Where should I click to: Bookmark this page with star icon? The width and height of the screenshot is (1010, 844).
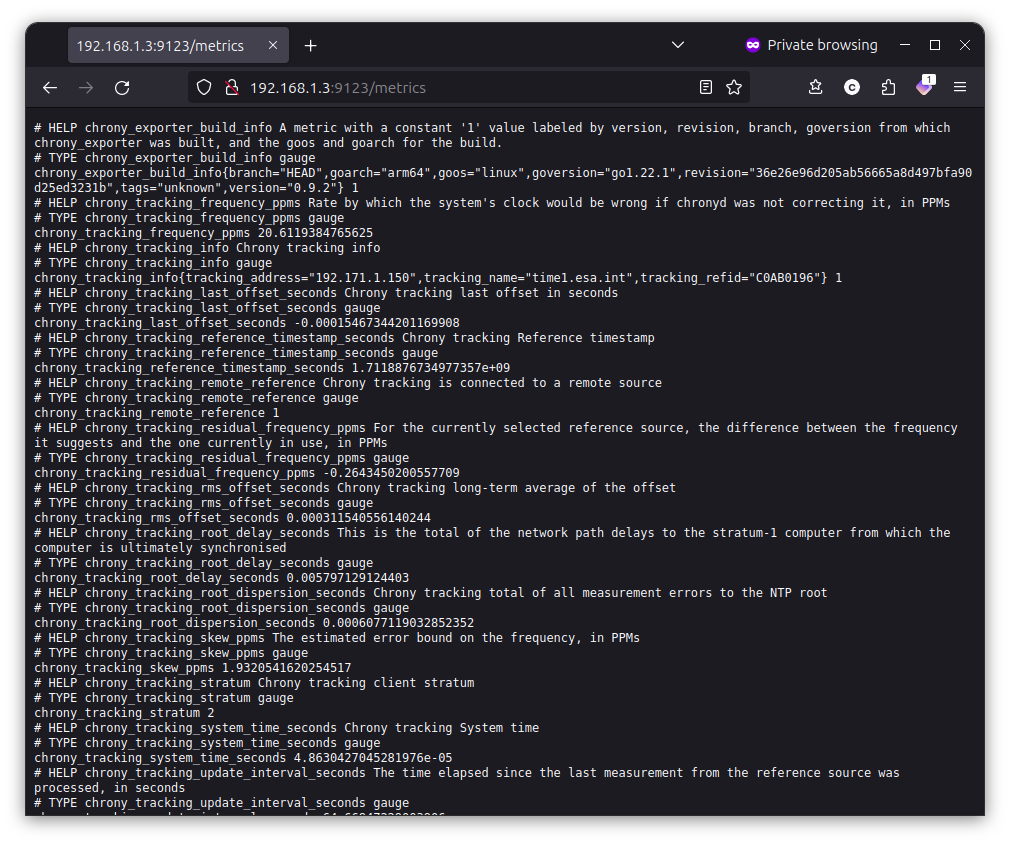click(x=734, y=87)
